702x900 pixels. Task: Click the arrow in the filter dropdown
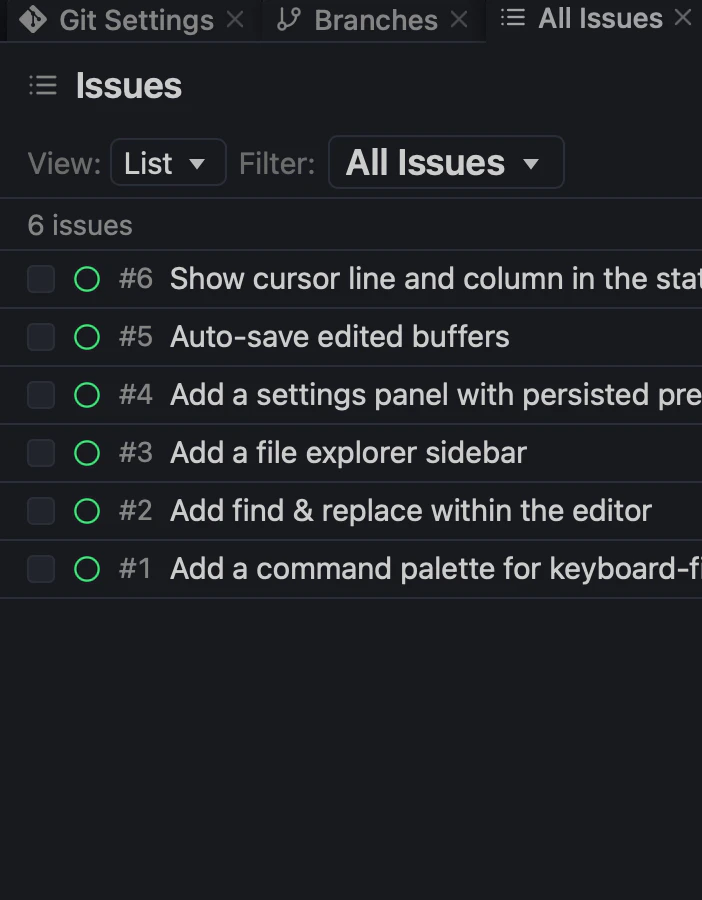[x=531, y=164]
